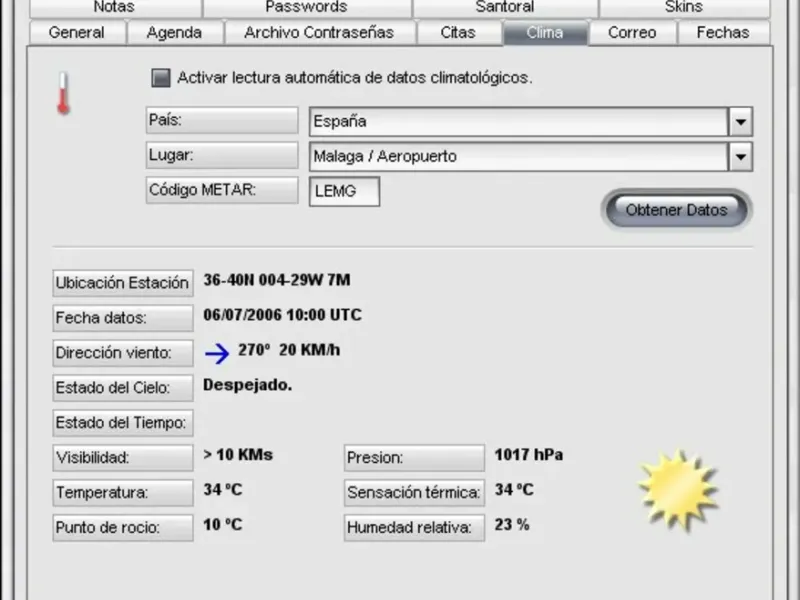This screenshot has height=600, width=800.
Task: Click the blue wind direction arrow
Action: [217, 353]
